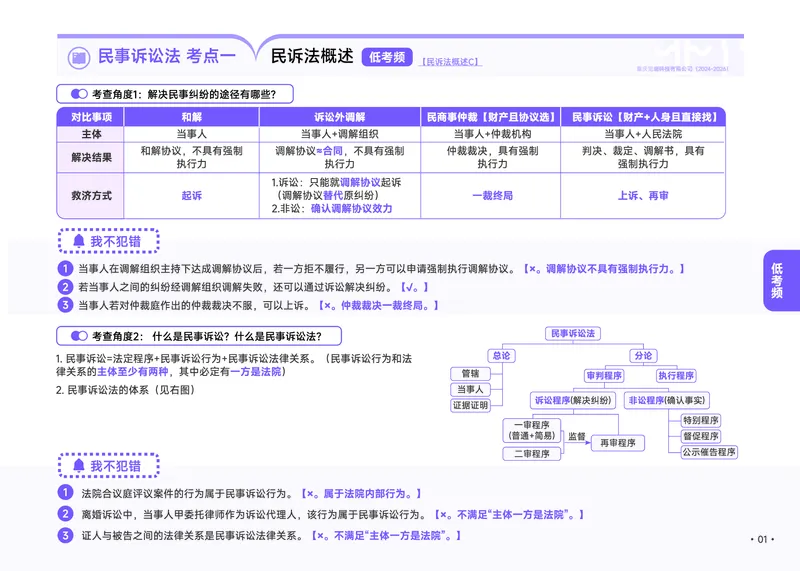
Task: Click the answer 【×。仲裁裁决一裁终局。】
Action: pyautogui.click(x=378, y=305)
